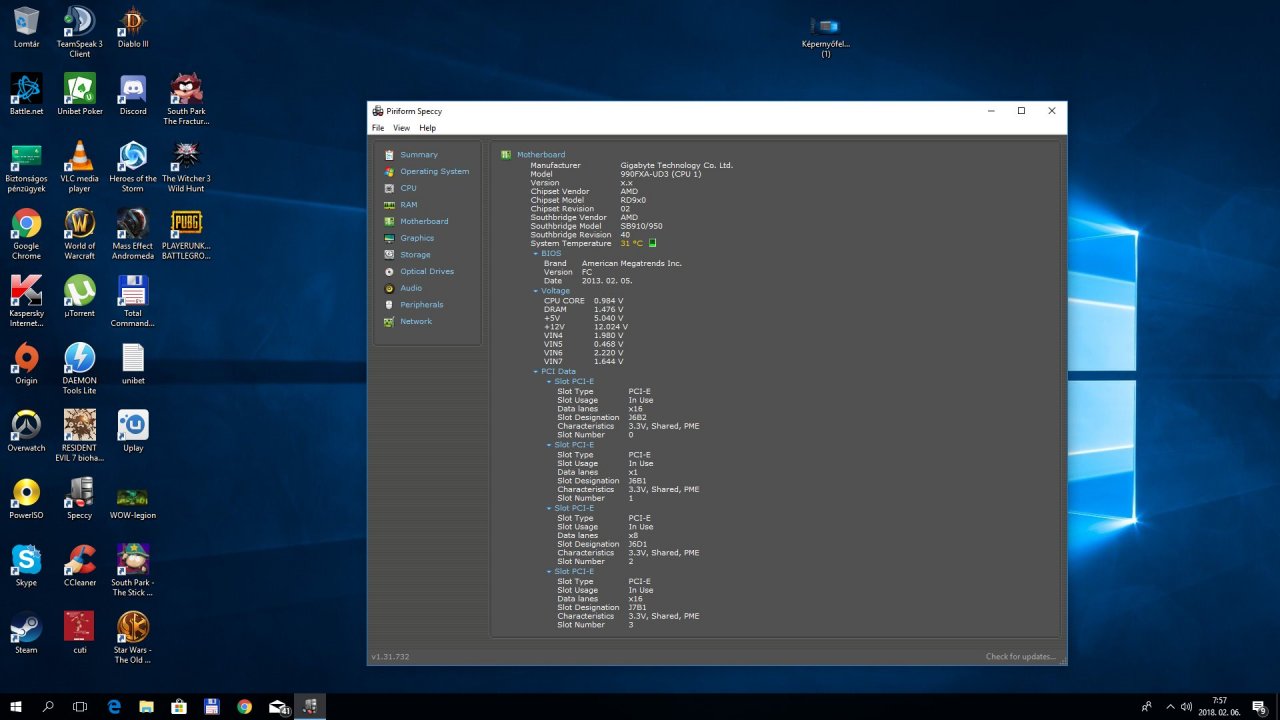Collapse the BIOS tree section
1280x720 pixels.
click(536, 254)
